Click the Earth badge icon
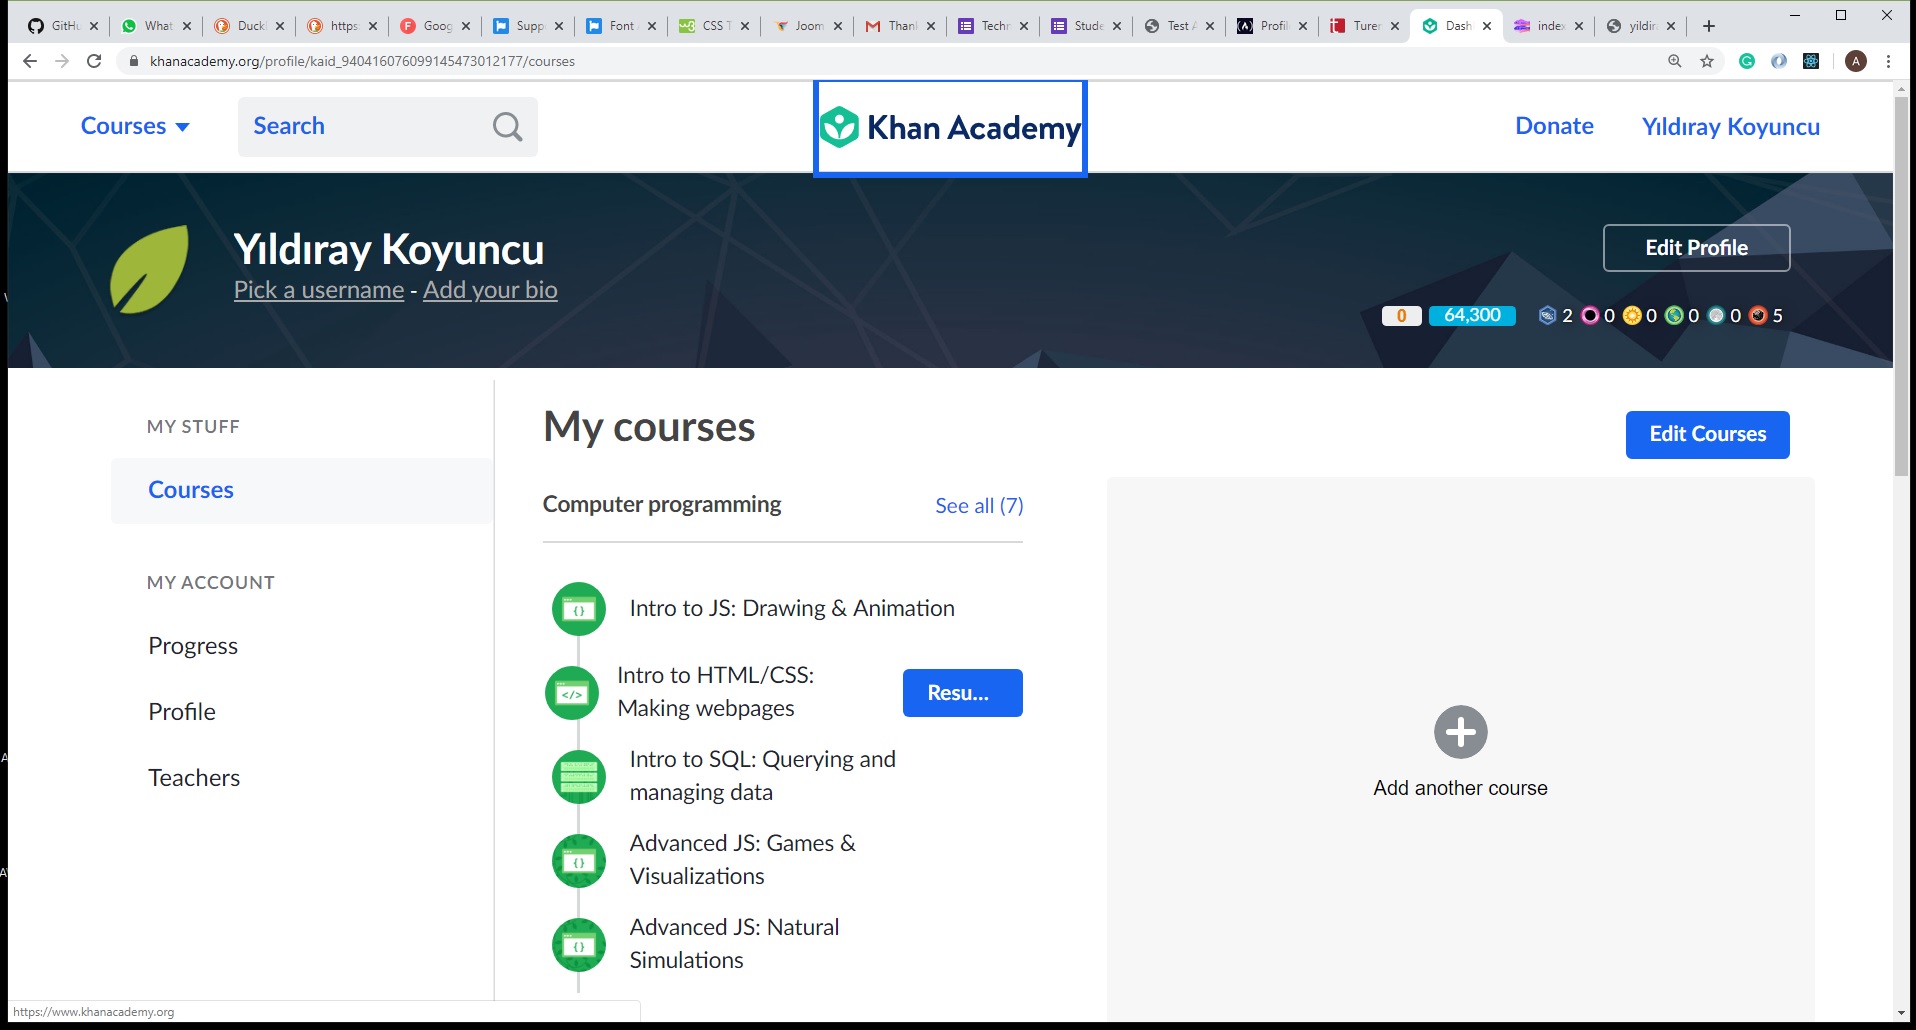Image resolution: width=1916 pixels, height=1030 pixels. [x=1674, y=316]
